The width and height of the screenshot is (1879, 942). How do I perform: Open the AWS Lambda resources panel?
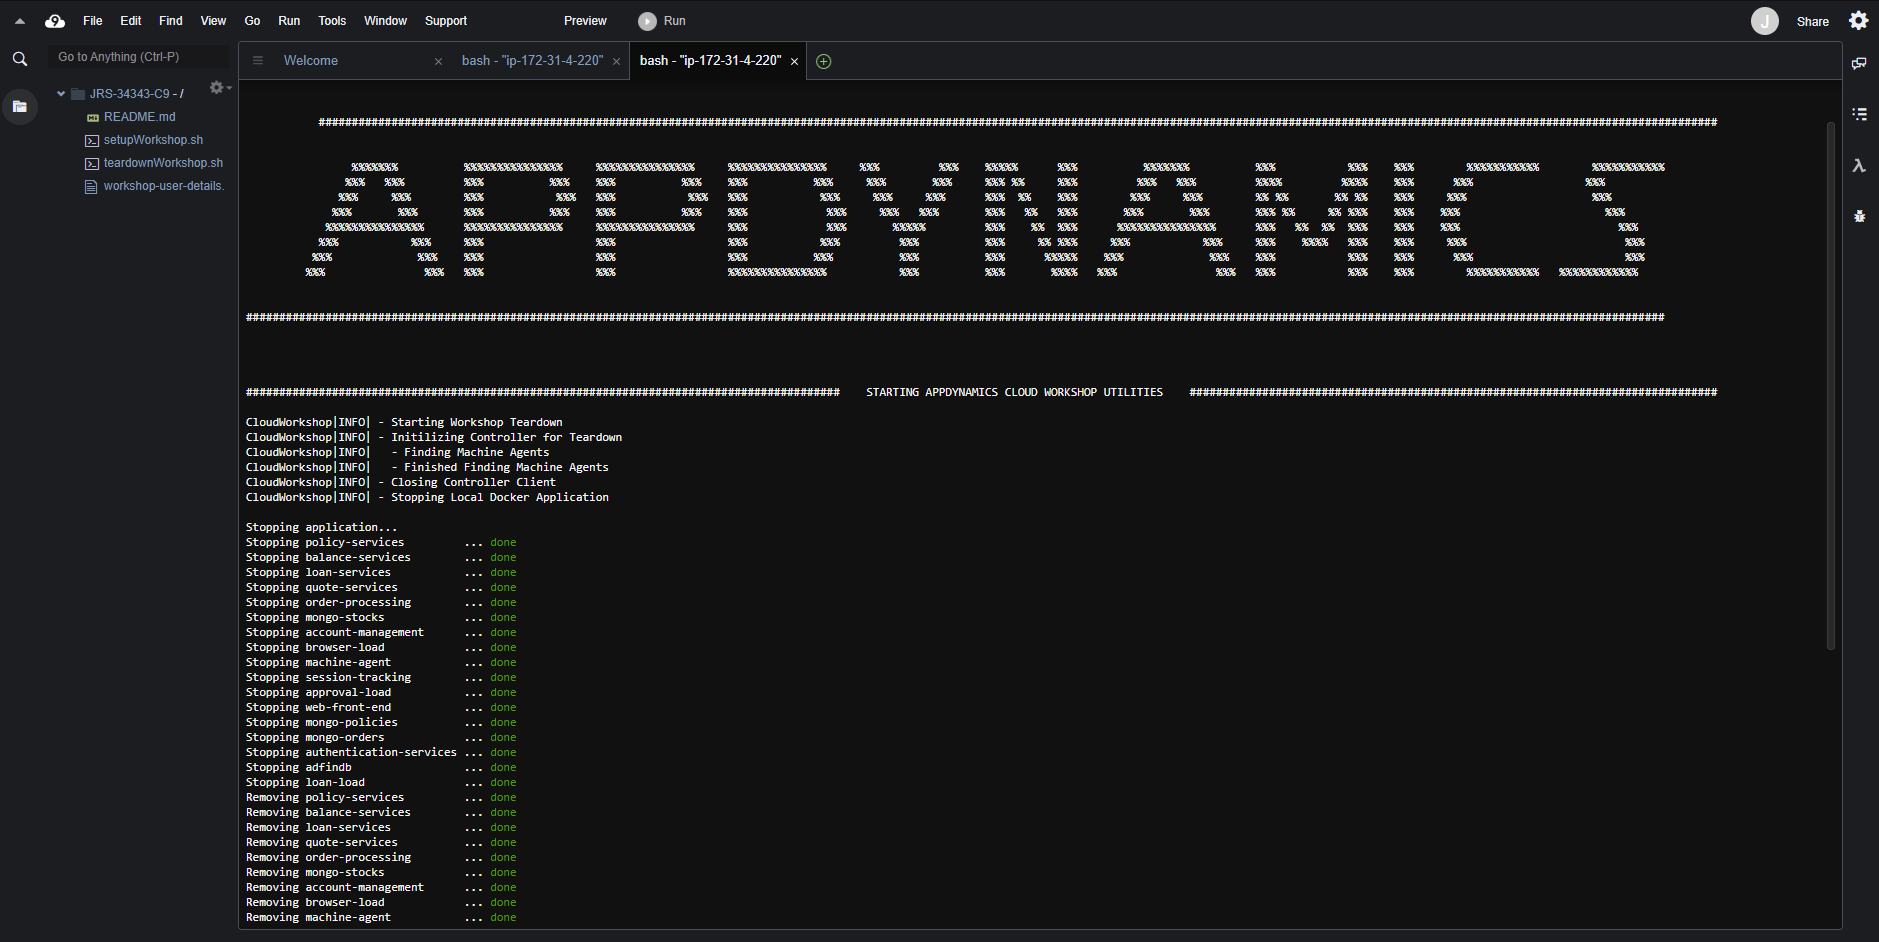point(1859,166)
